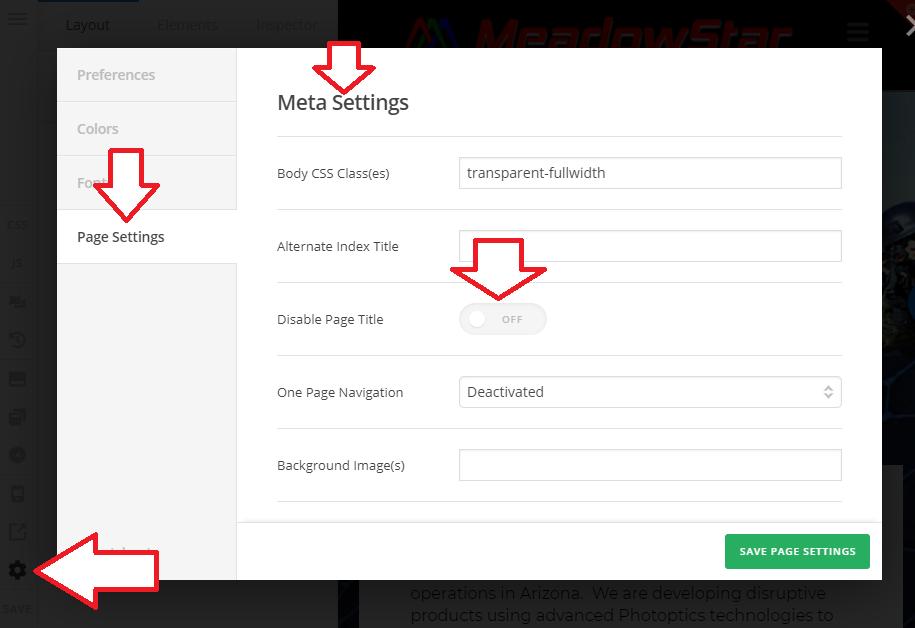Click the Background Image(s) input field

pos(650,465)
